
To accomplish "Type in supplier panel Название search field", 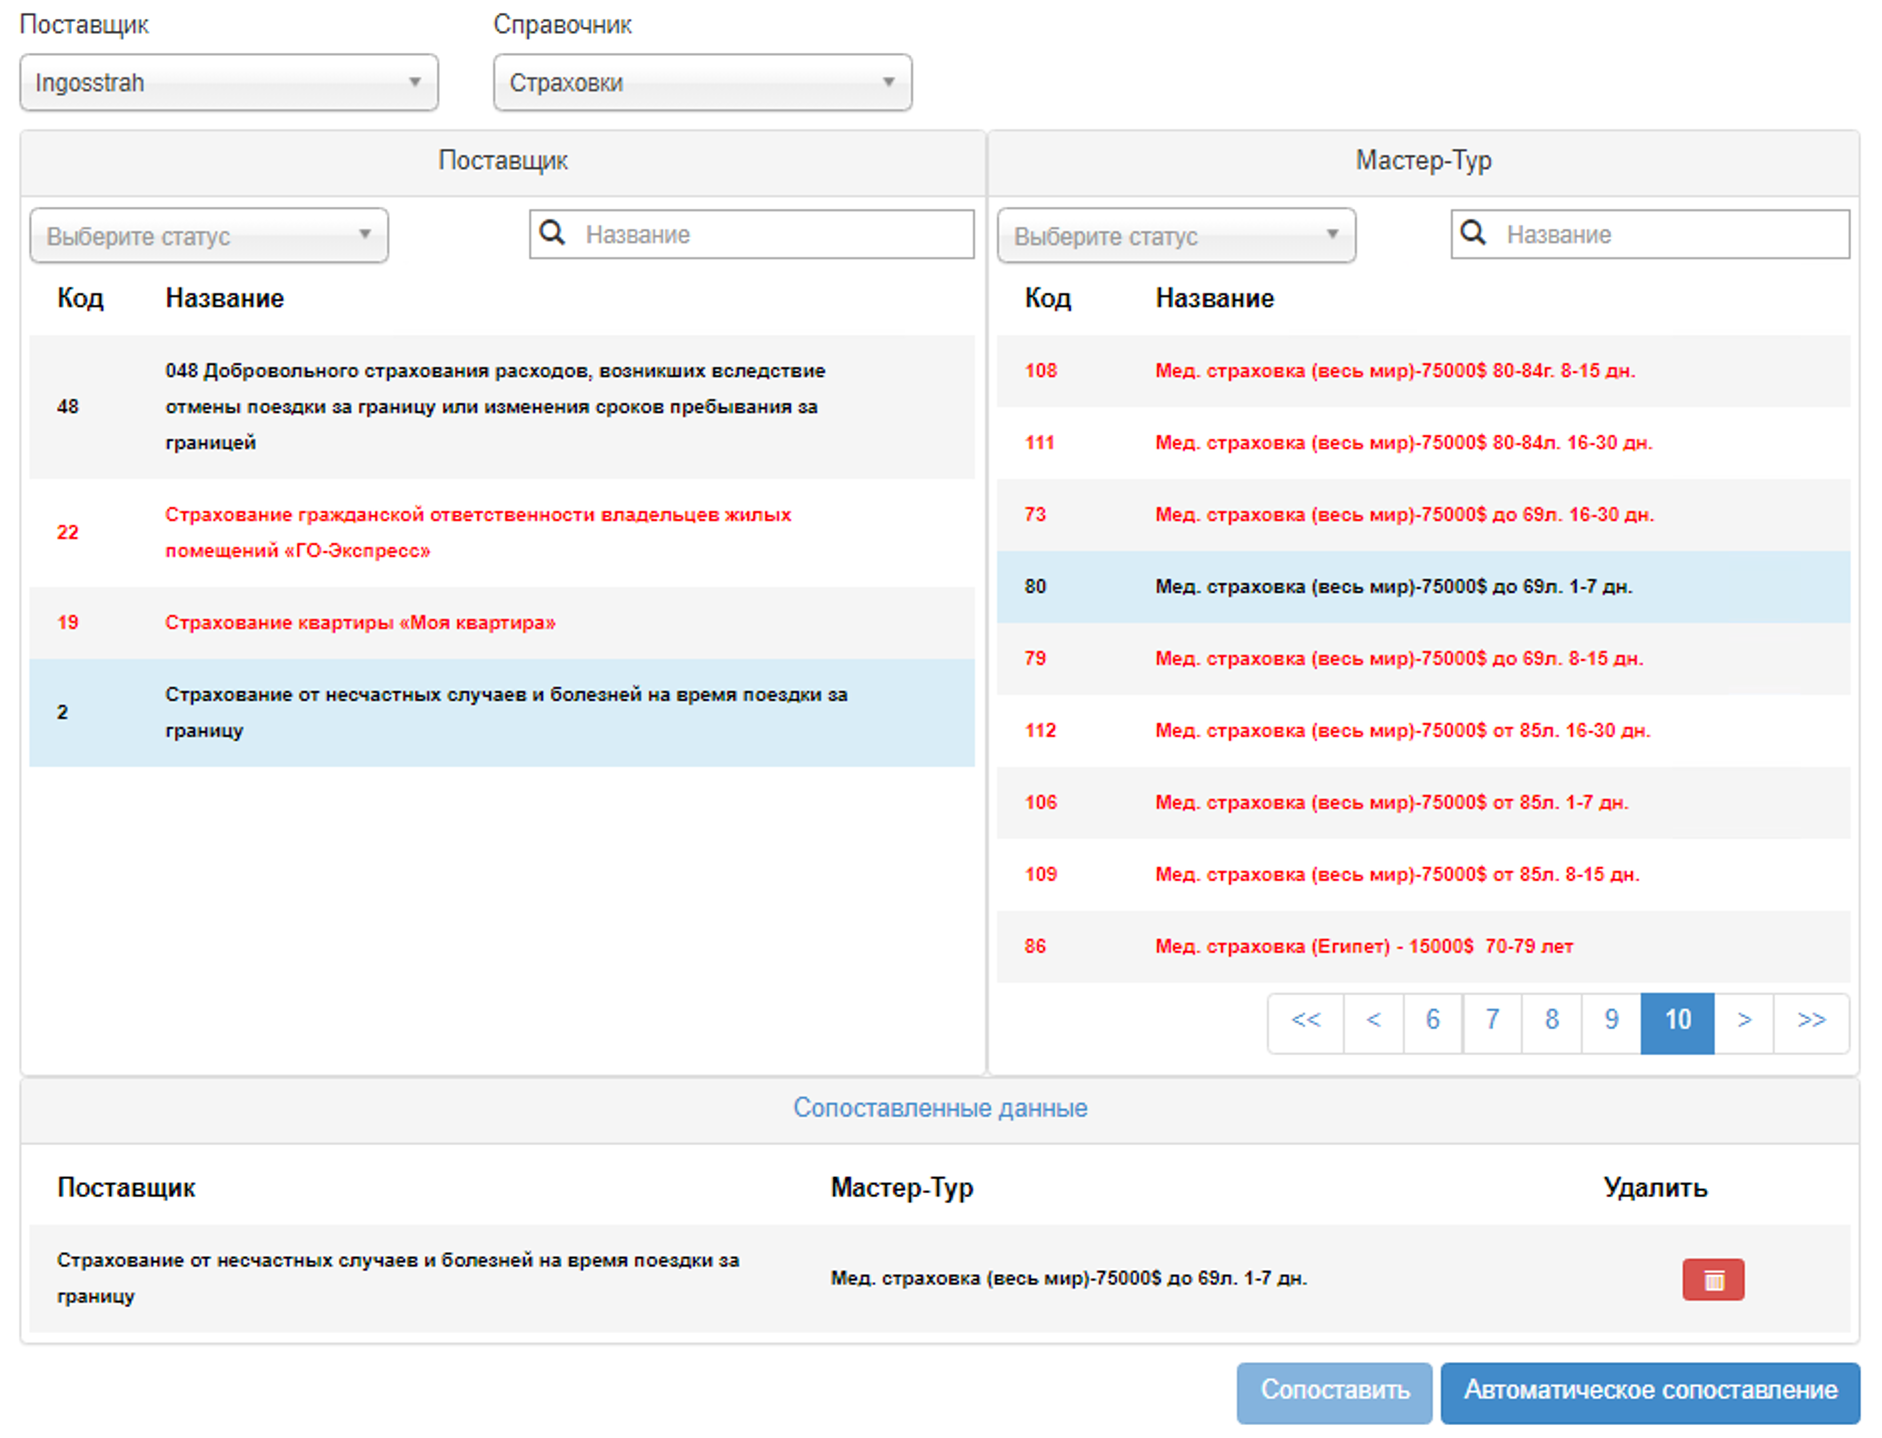I will pyautogui.click(x=770, y=234).
